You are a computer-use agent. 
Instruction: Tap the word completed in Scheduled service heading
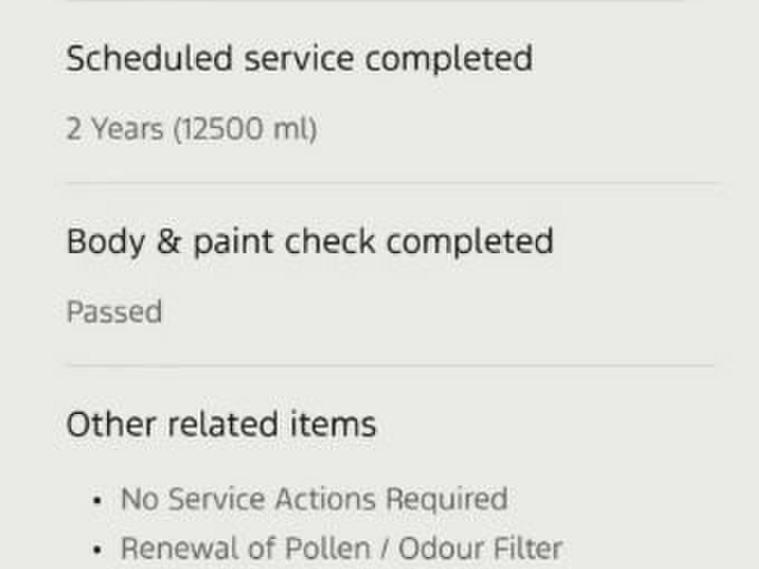448,59
